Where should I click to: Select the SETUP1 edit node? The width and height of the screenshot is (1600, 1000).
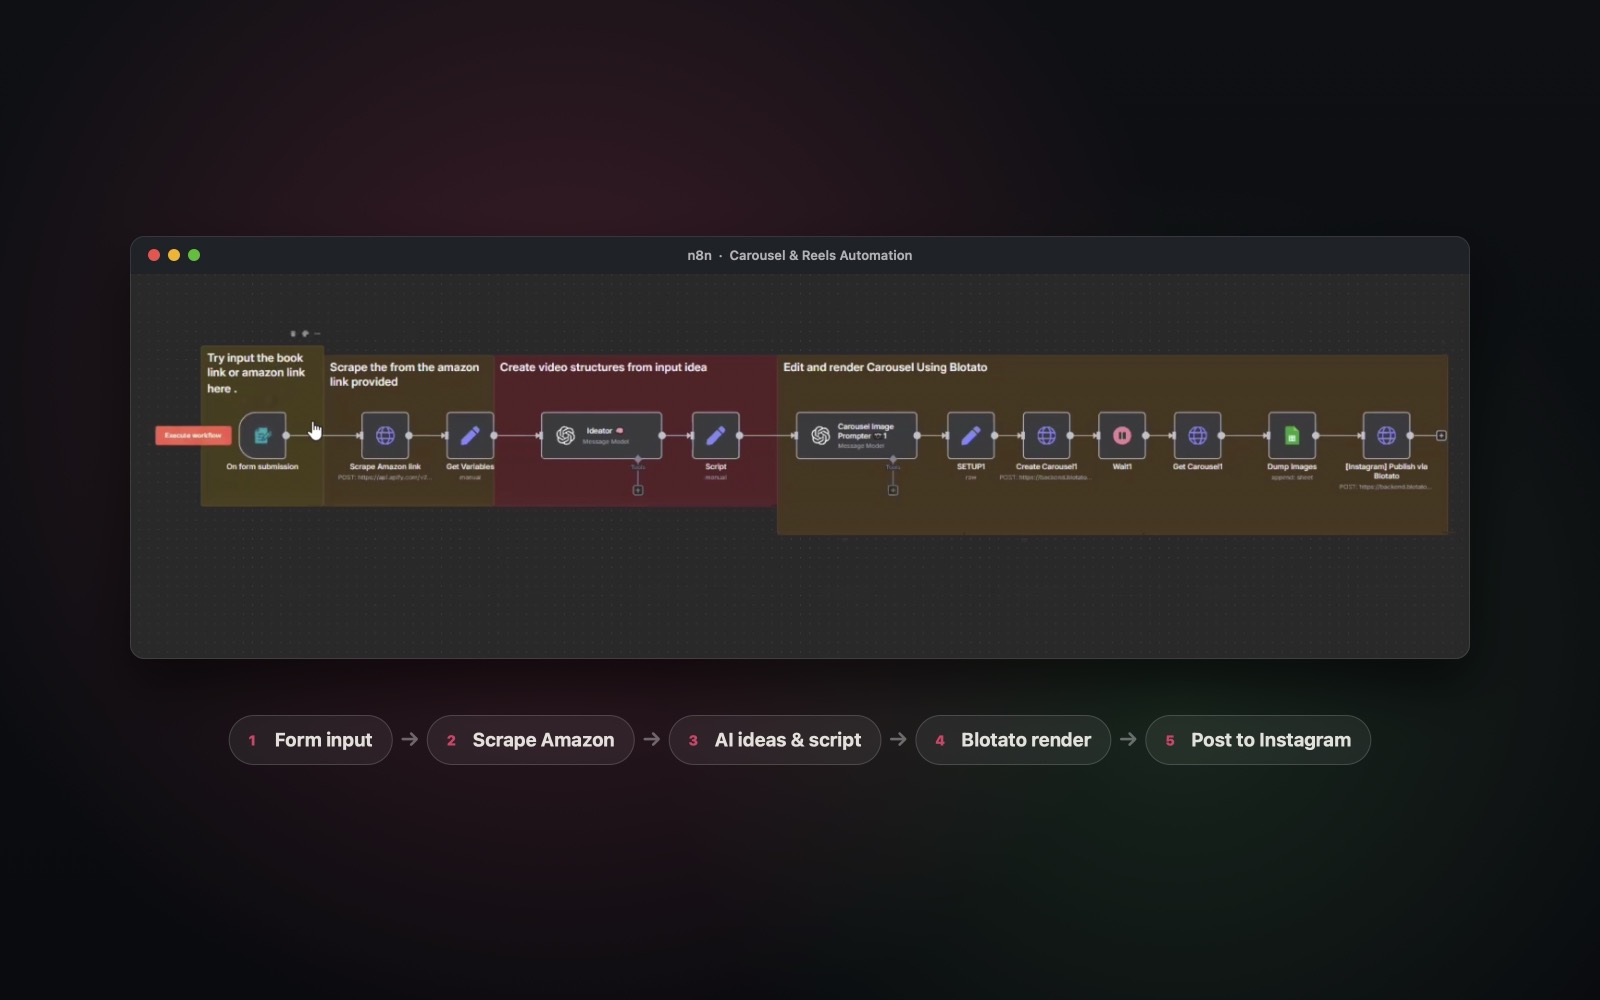pos(971,435)
